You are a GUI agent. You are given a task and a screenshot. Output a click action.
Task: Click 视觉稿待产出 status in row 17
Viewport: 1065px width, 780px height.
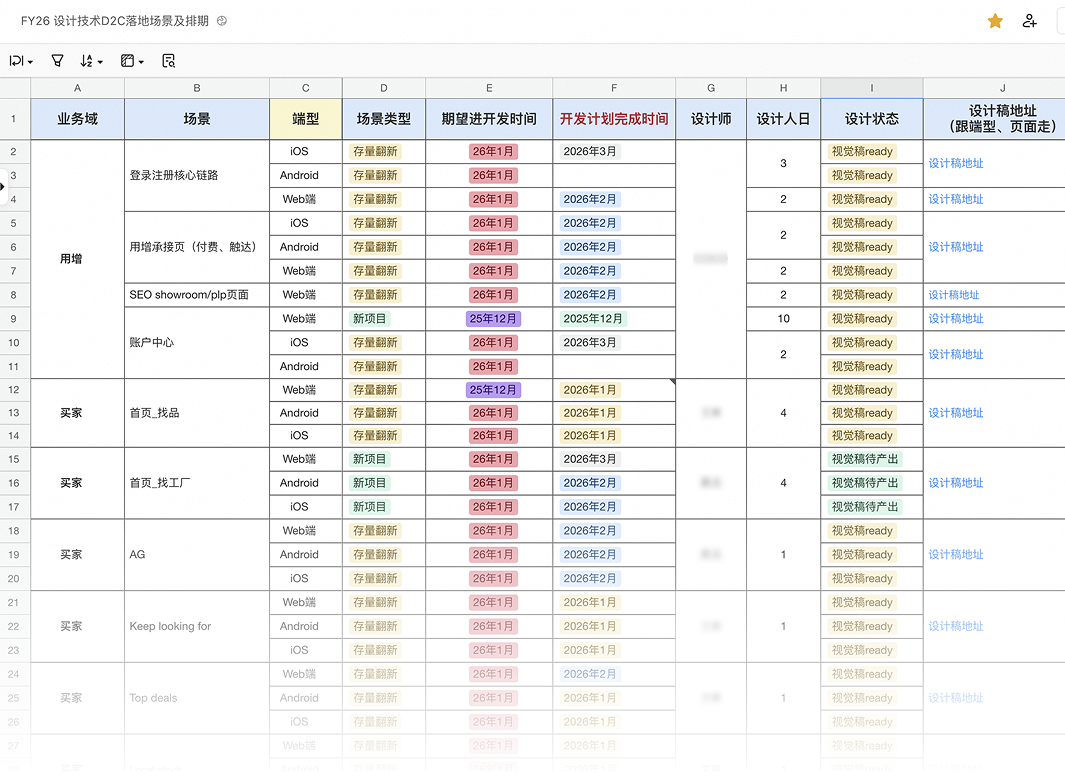click(865, 507)
